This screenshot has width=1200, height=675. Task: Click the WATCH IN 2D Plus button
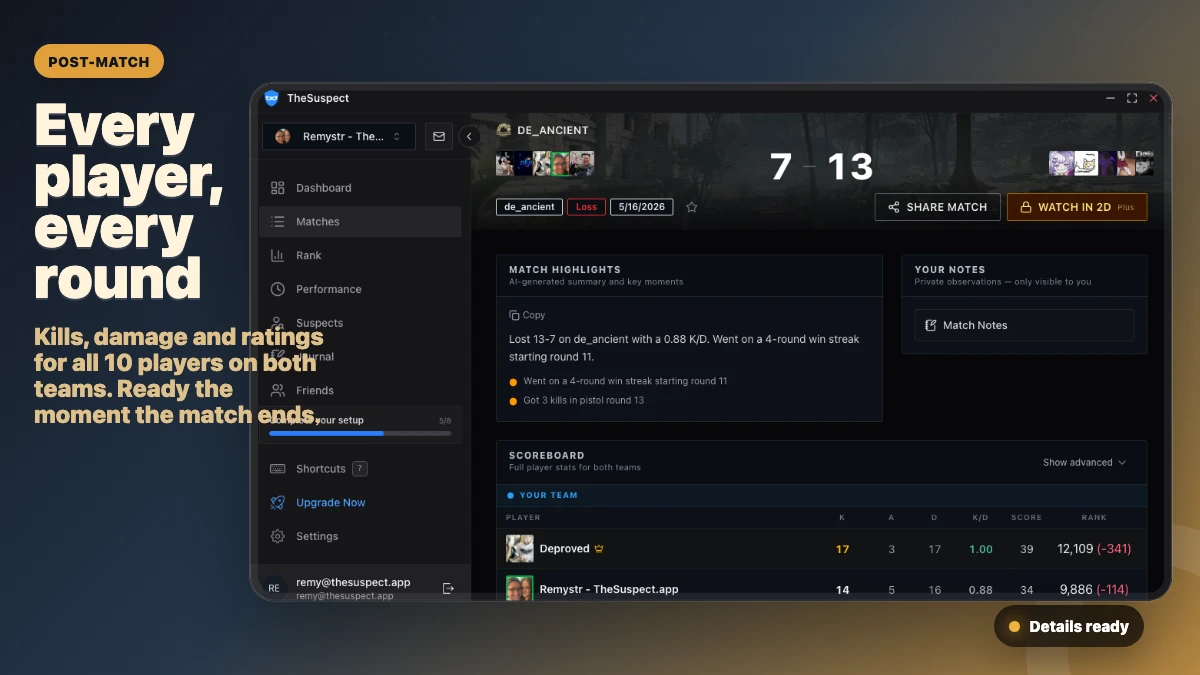[x=1077, y=207]
